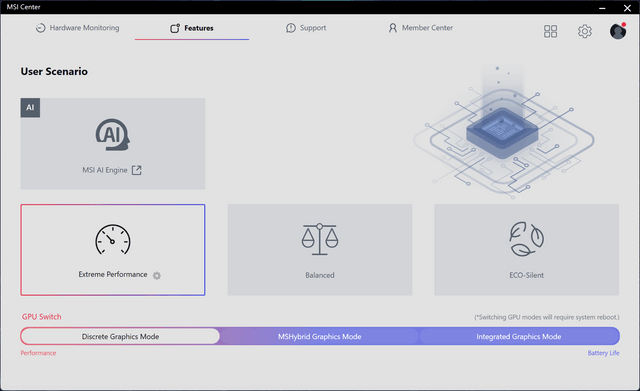This screenshot has height=391, width=640.
Task: Open MSI AI Engine external link icon
Action: point(137,170)
